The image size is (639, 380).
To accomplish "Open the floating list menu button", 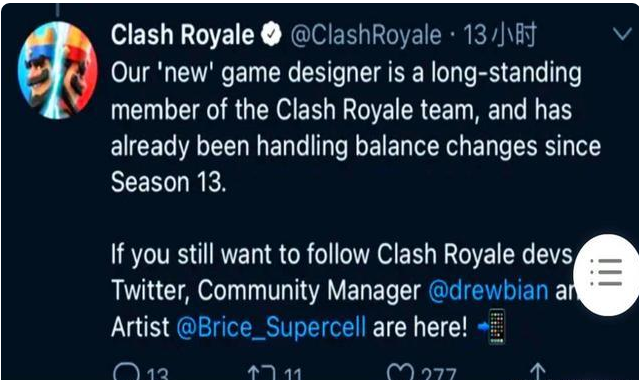I will (607, 274).
